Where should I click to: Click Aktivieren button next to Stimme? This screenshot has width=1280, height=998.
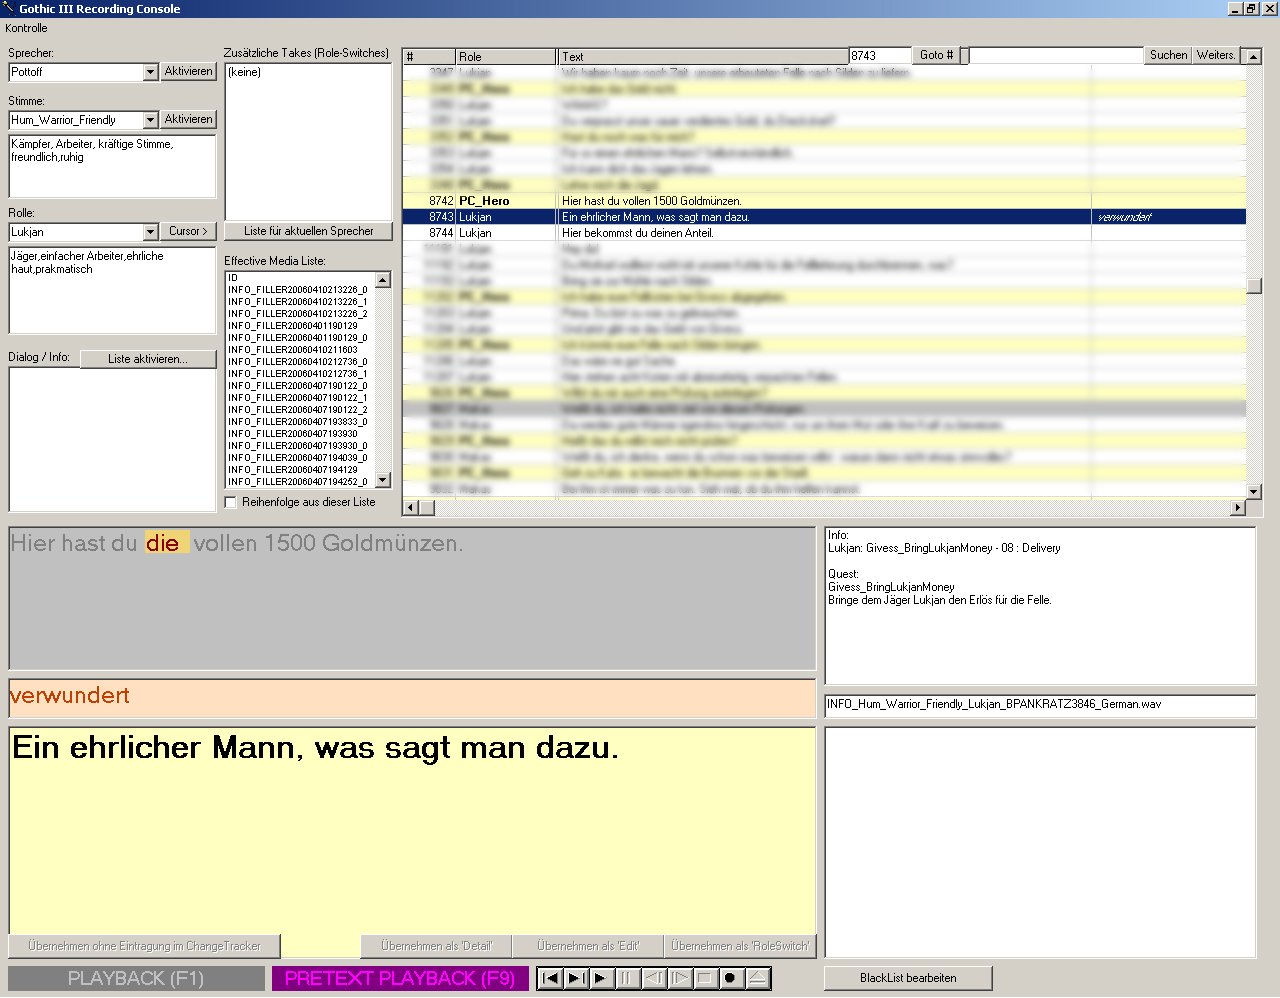189,119
